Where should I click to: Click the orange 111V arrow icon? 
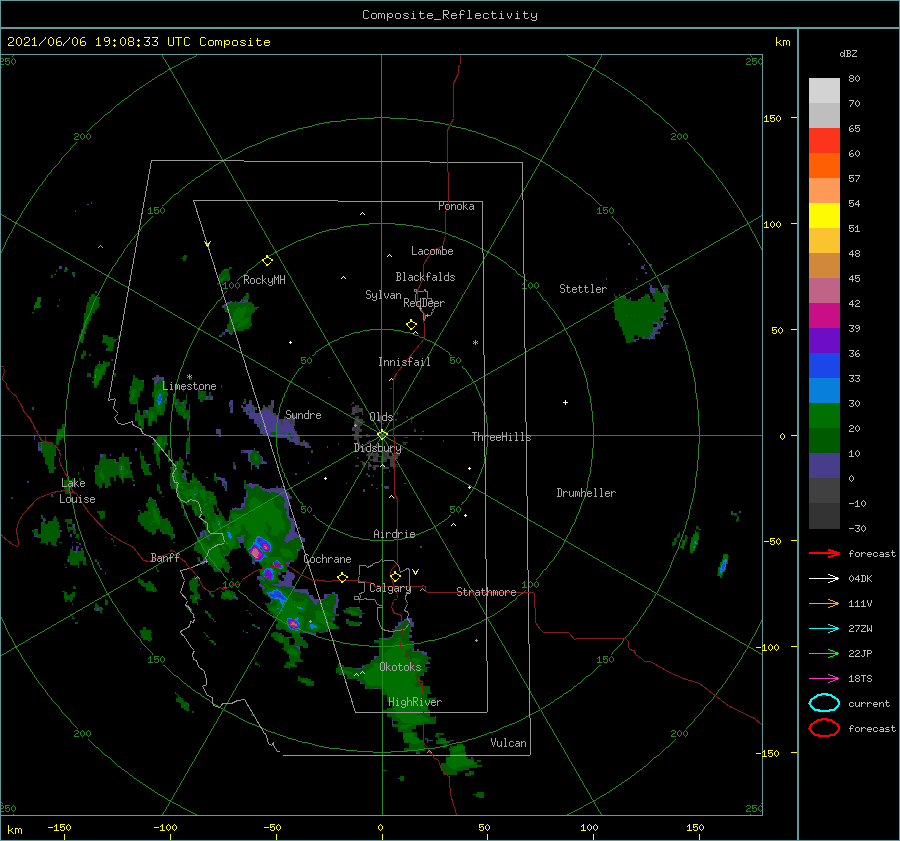tap(824, 603)
